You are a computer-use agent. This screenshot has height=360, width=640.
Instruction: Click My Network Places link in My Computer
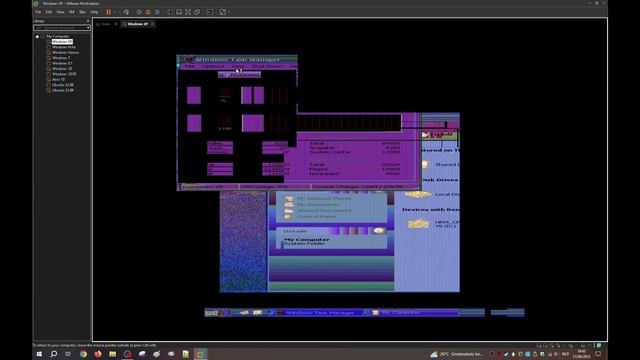pyautogui.click(x=324, y=198)
